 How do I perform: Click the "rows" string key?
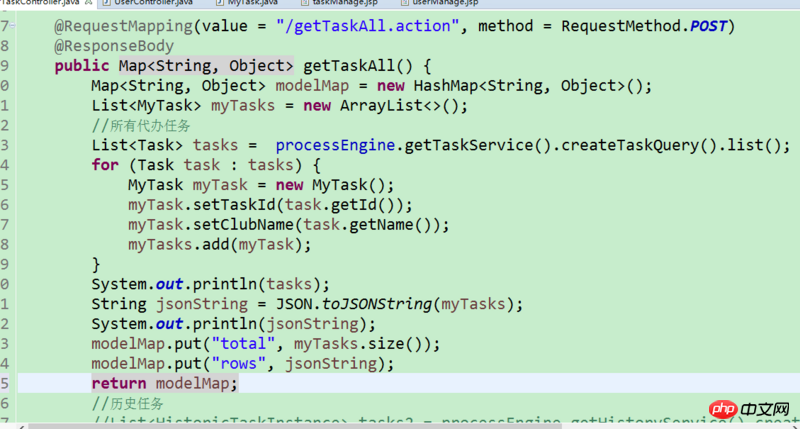[238, 364]
